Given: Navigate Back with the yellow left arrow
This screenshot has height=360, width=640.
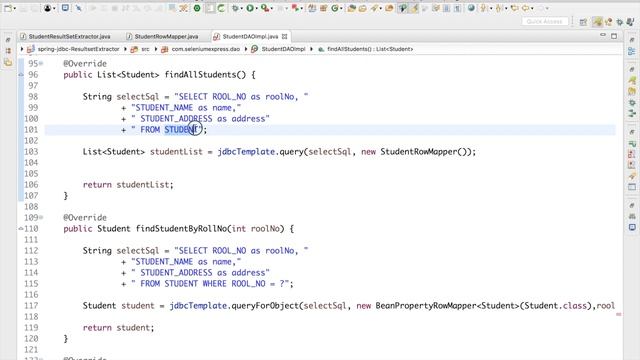Looking at the screenshot, I should point(525,8).
